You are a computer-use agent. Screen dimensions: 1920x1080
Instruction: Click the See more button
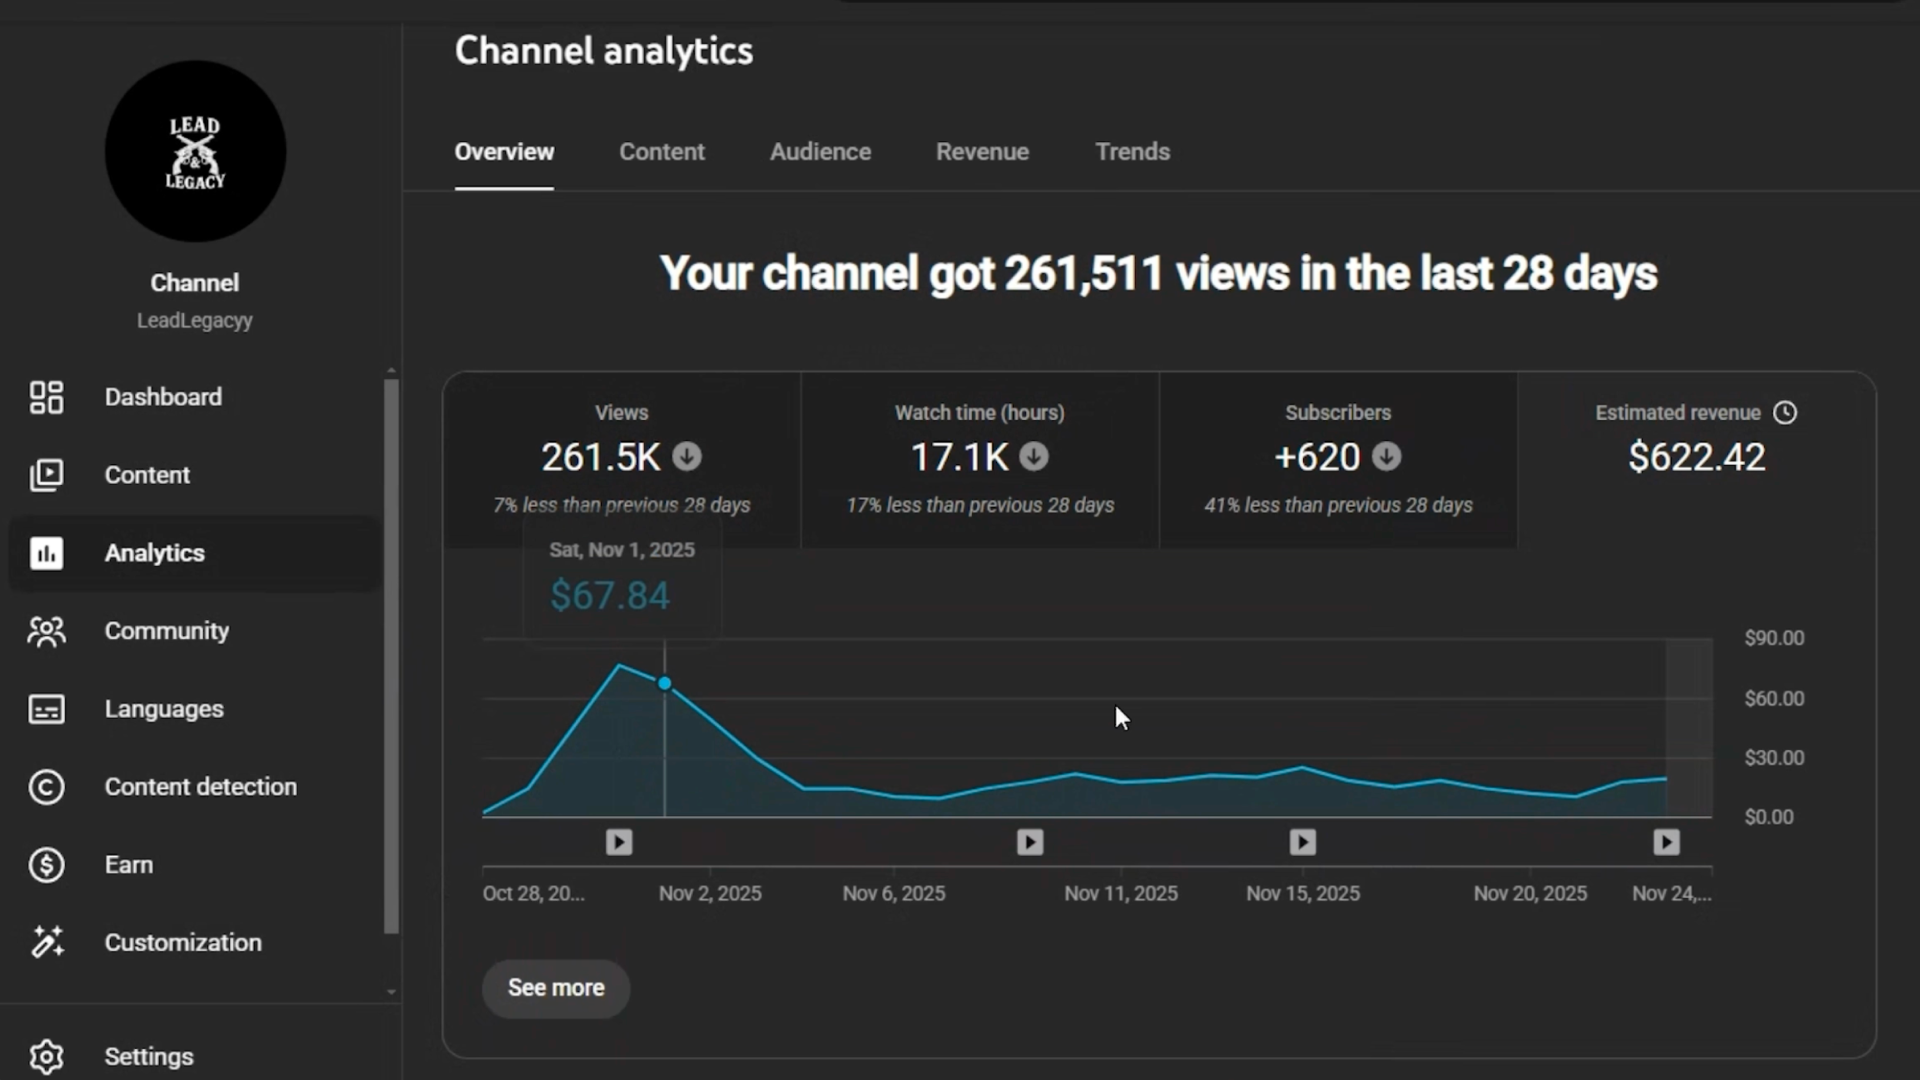pos(556,988)
